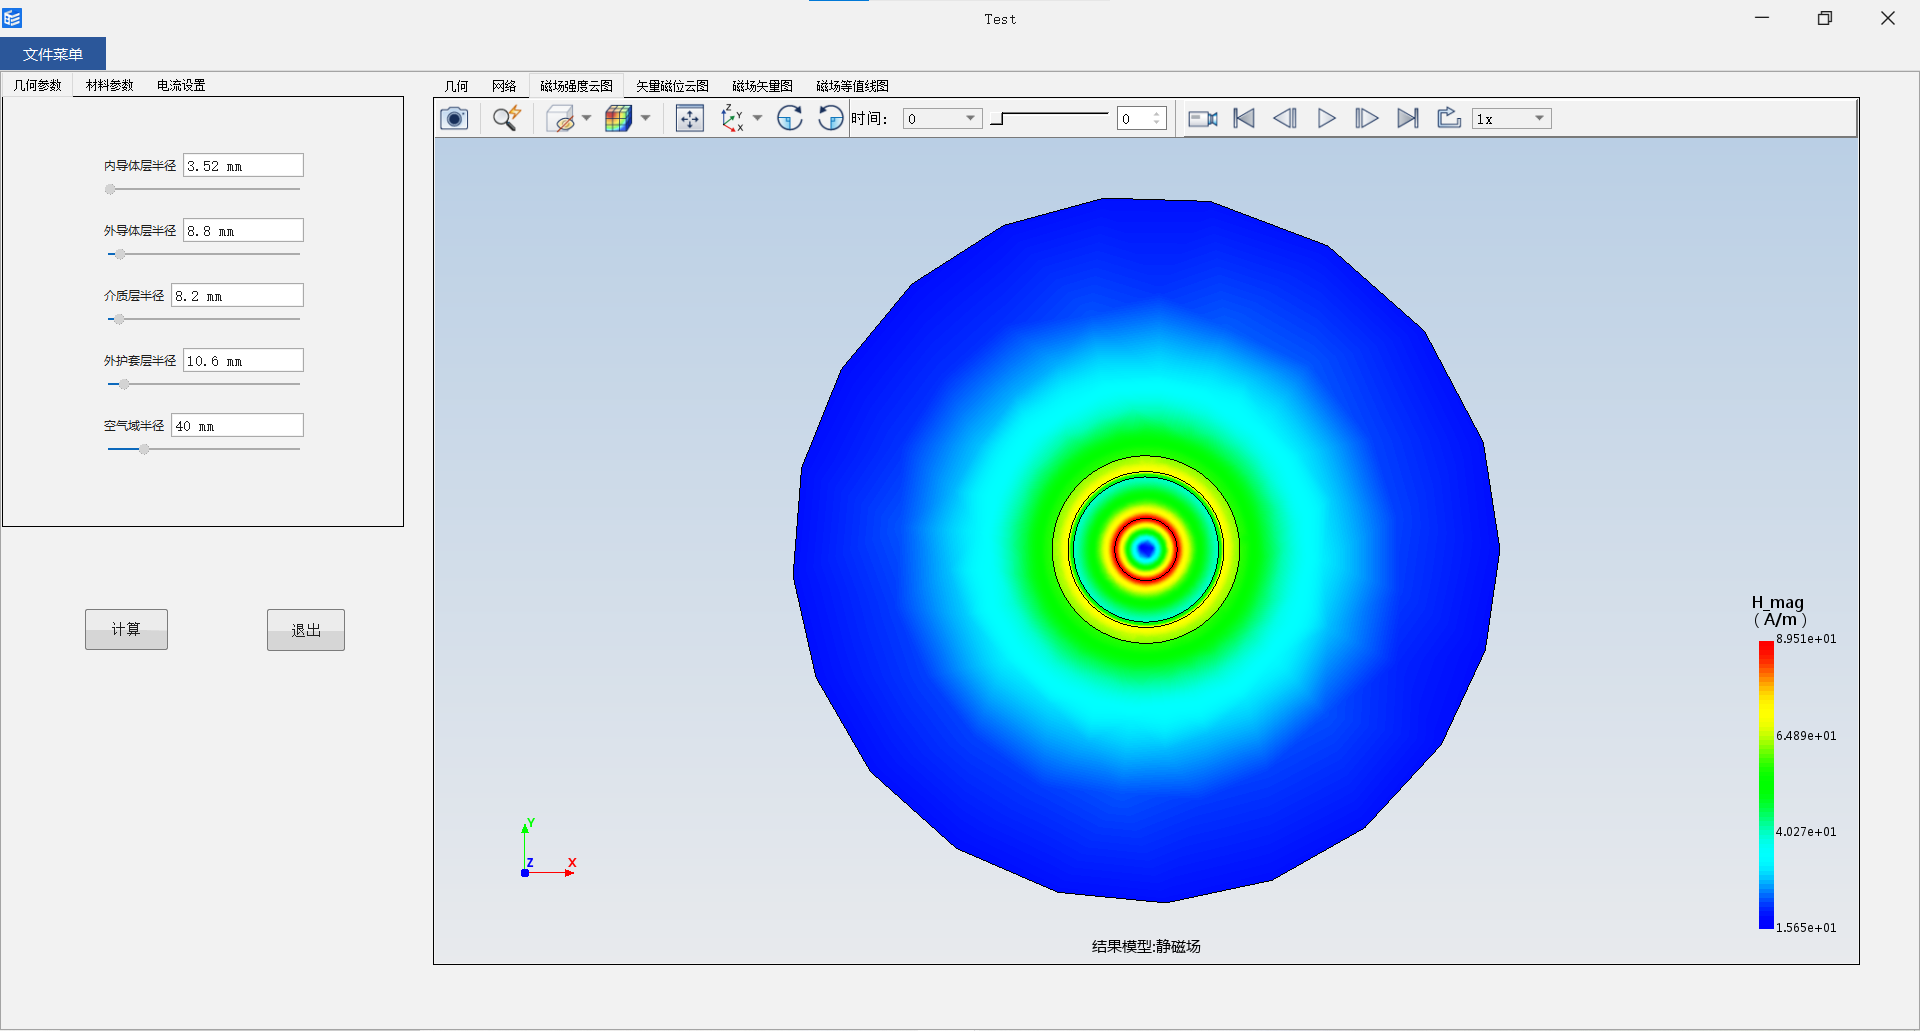Click the fit-to-view arrows icon
Screen dimensions: 1920x1031
(x=690, y=119)
